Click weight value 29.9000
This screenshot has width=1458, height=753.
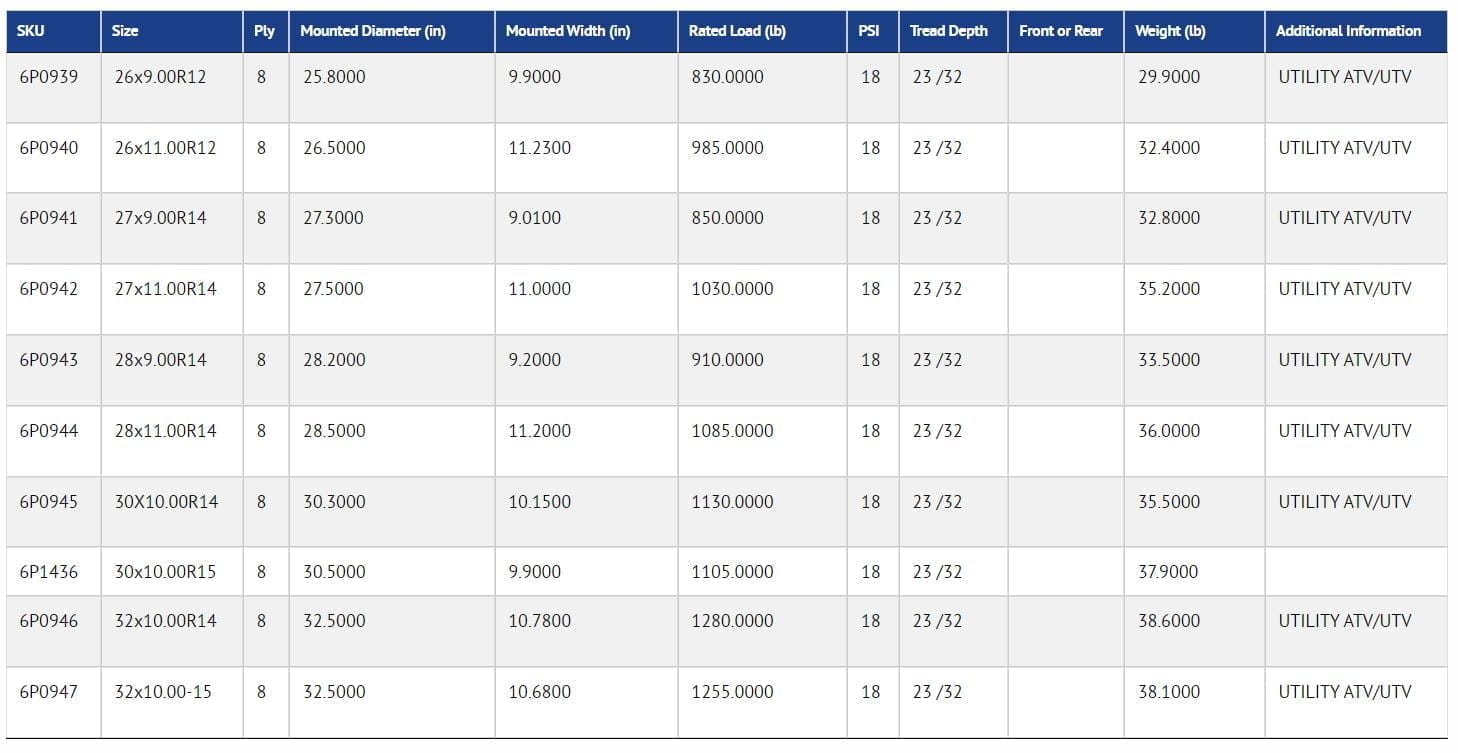tap(1169, 77)
